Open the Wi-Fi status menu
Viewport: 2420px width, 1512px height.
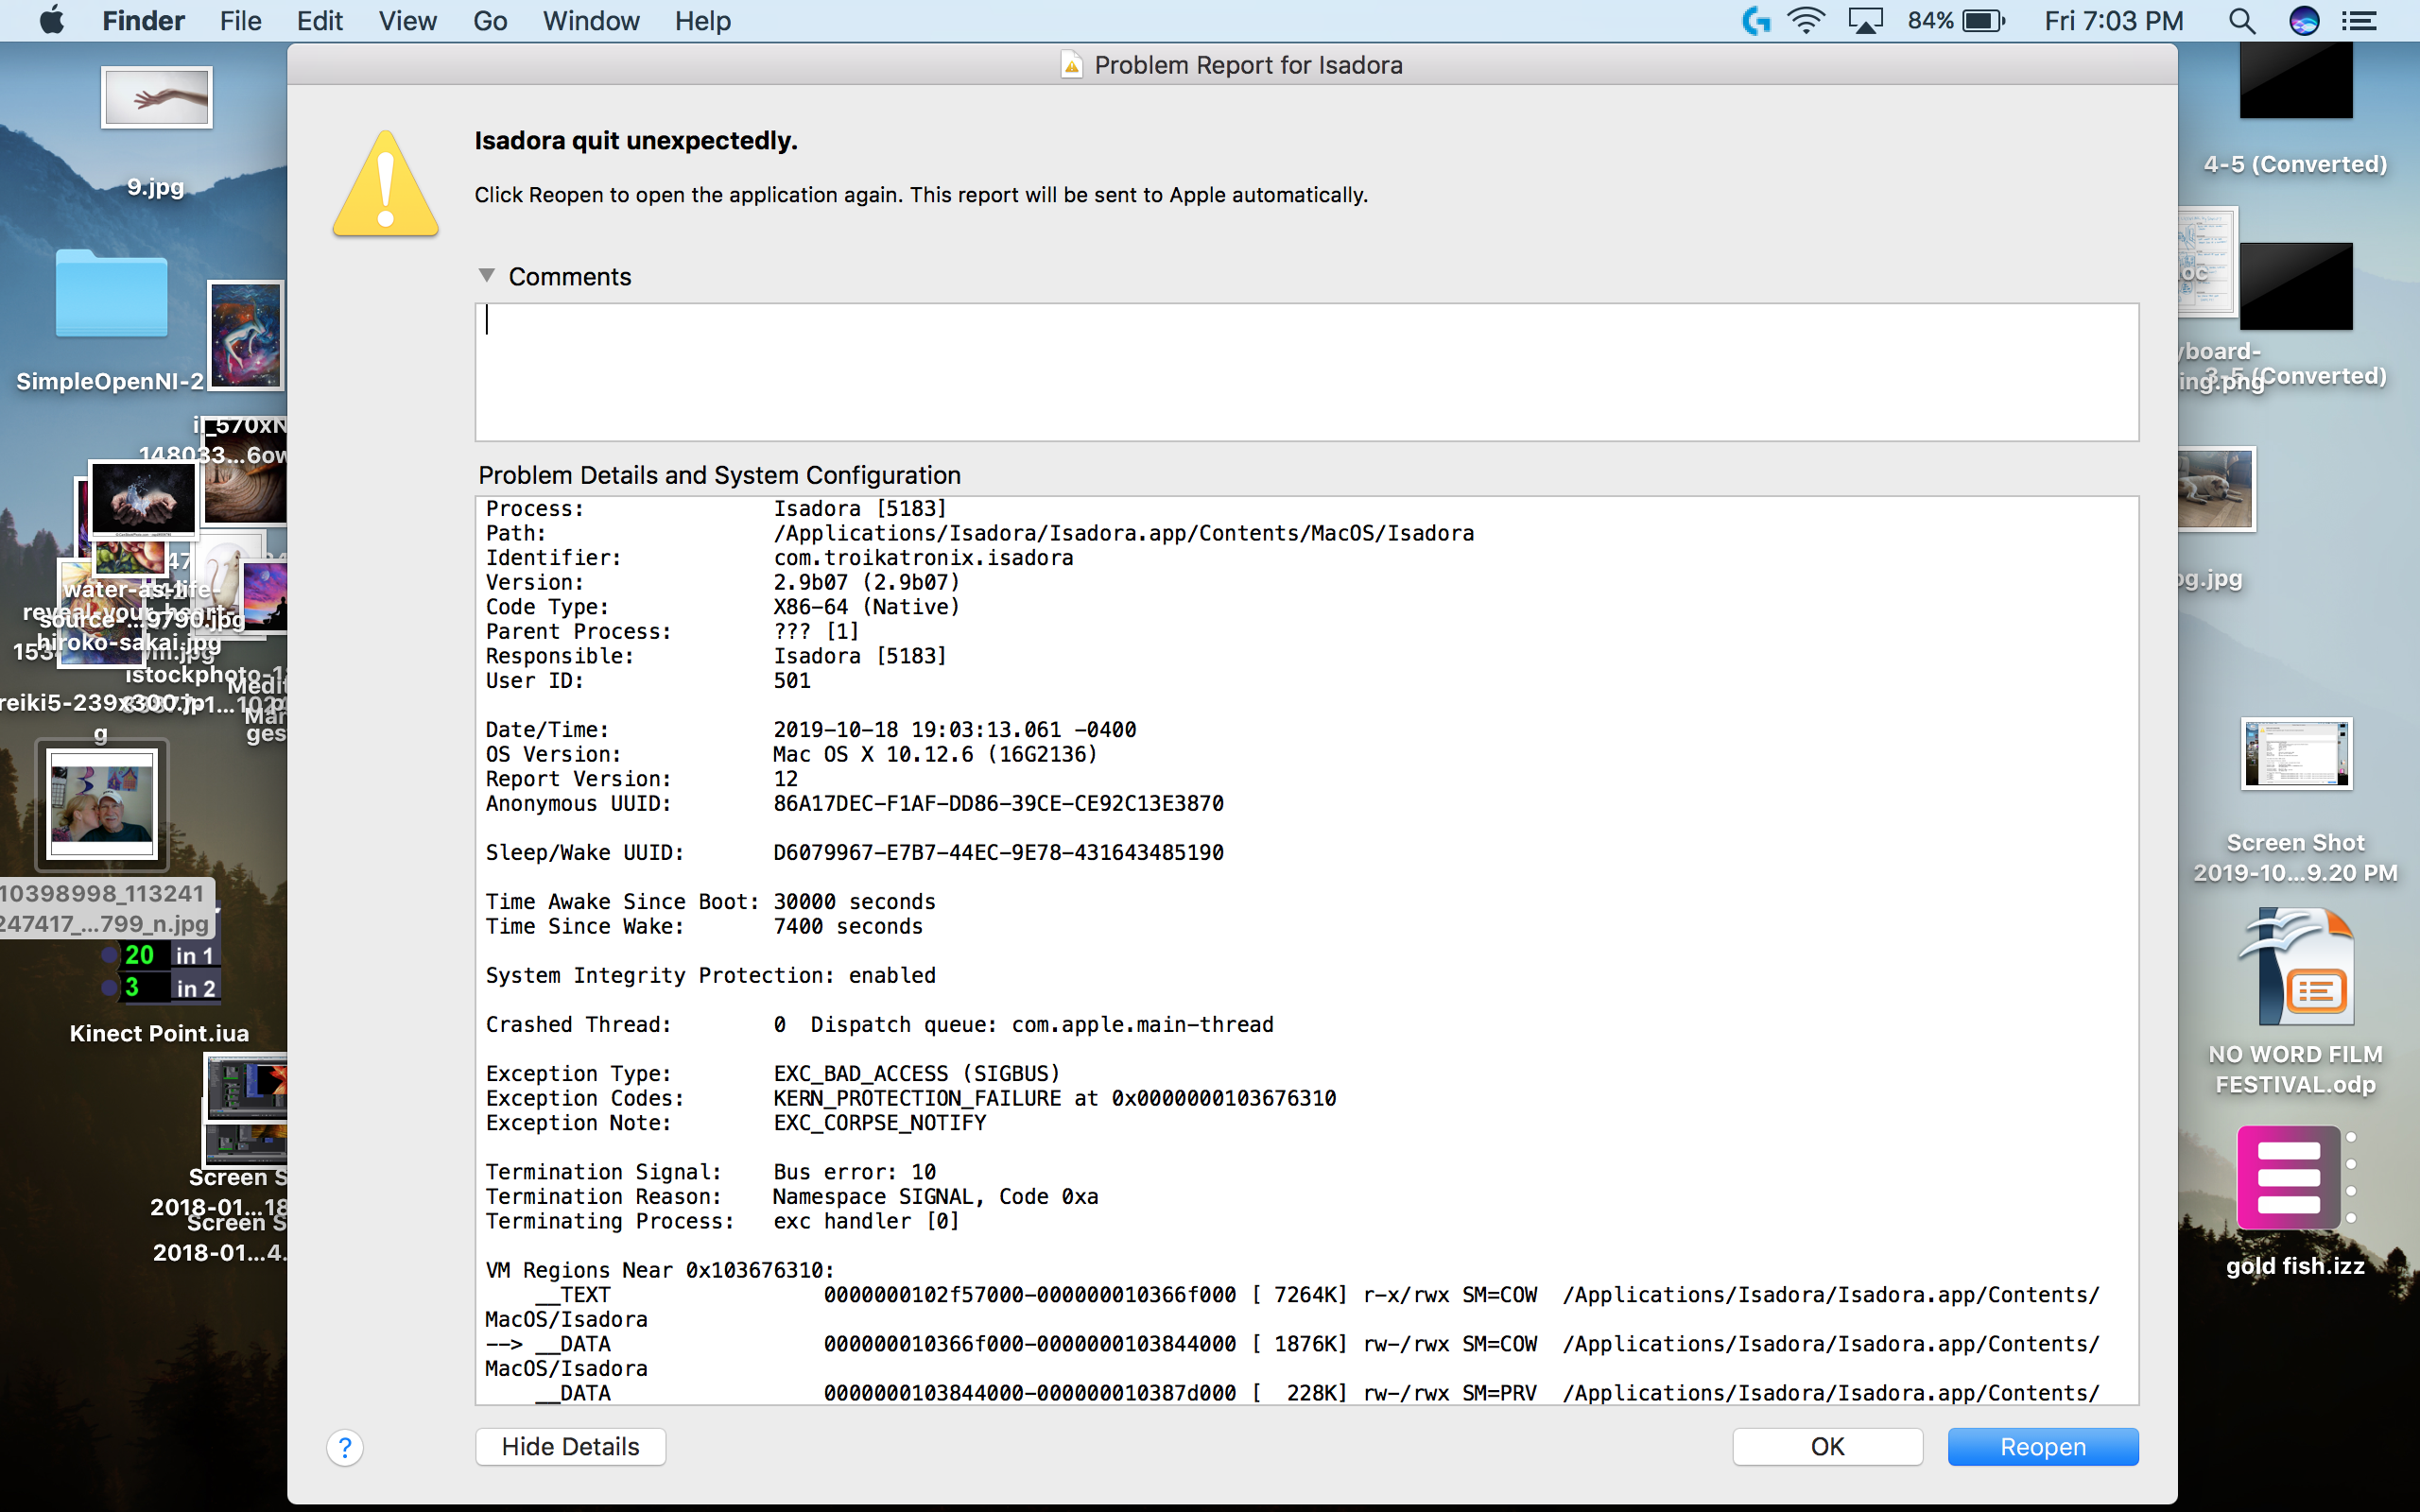point(1806,20)
